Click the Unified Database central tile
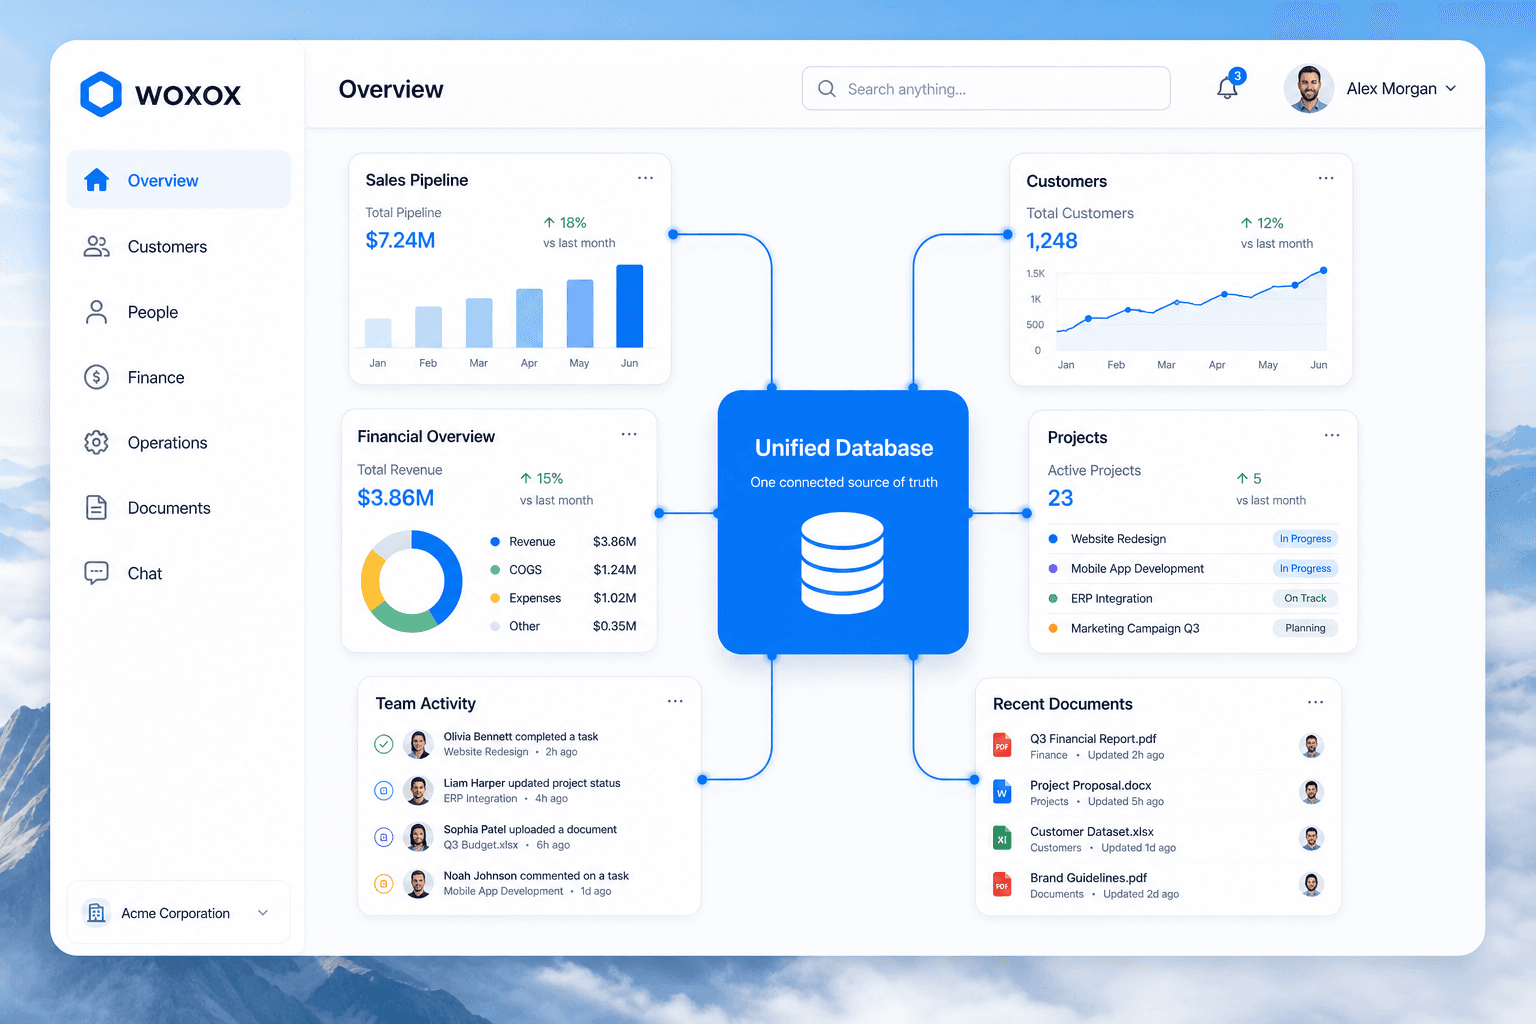 (843, 522)
